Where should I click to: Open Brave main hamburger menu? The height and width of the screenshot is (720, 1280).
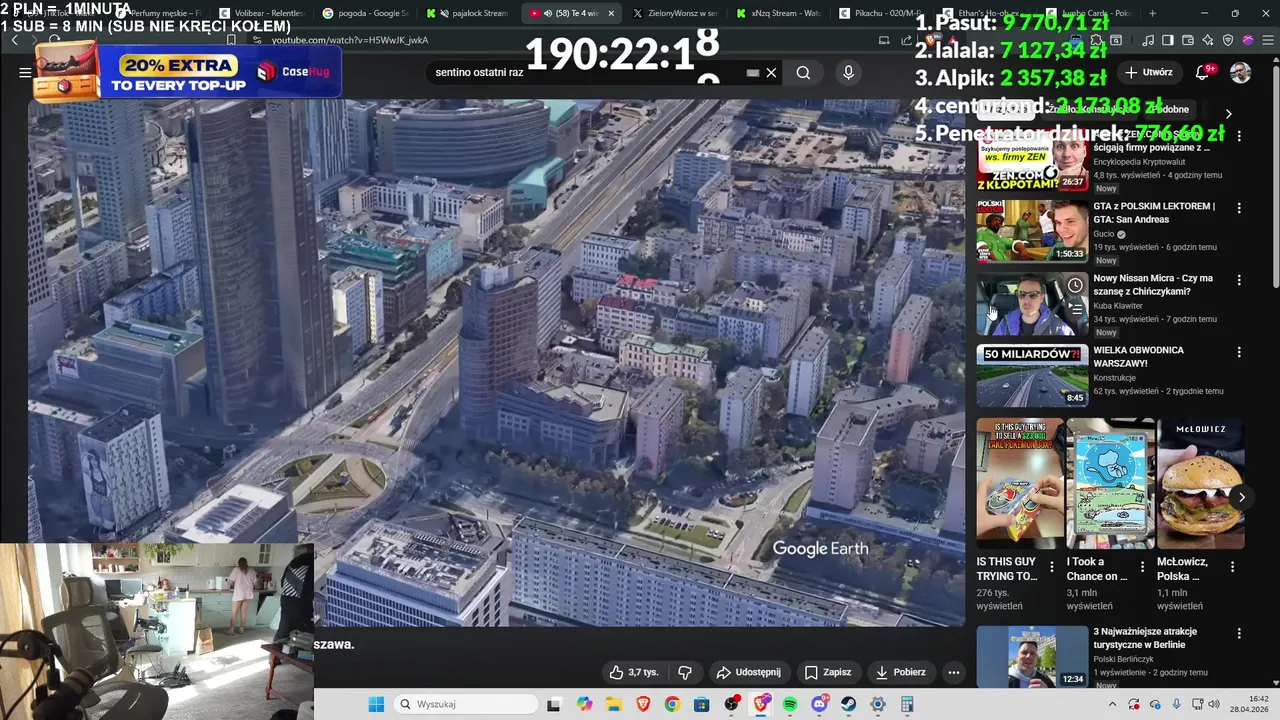click(x=1267, y=40)
